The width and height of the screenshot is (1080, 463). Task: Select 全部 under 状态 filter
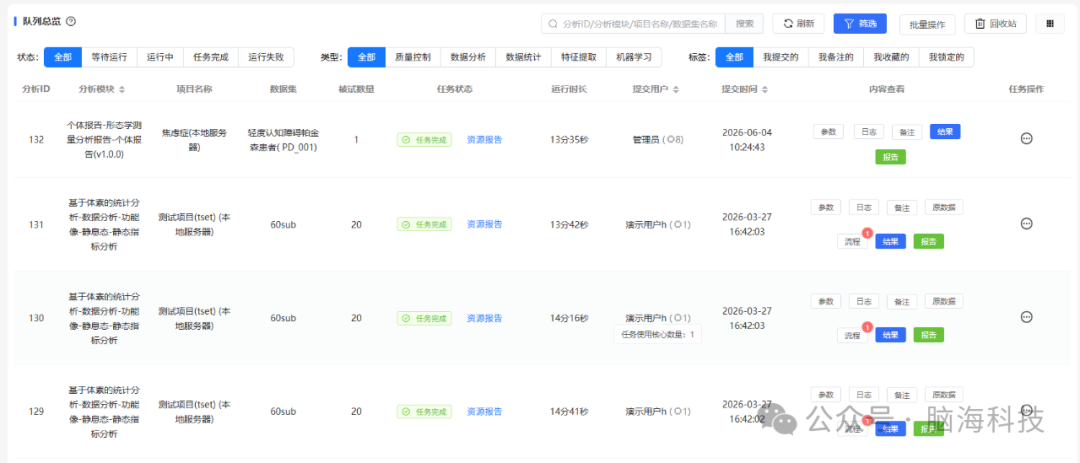[x=63, y=57]
